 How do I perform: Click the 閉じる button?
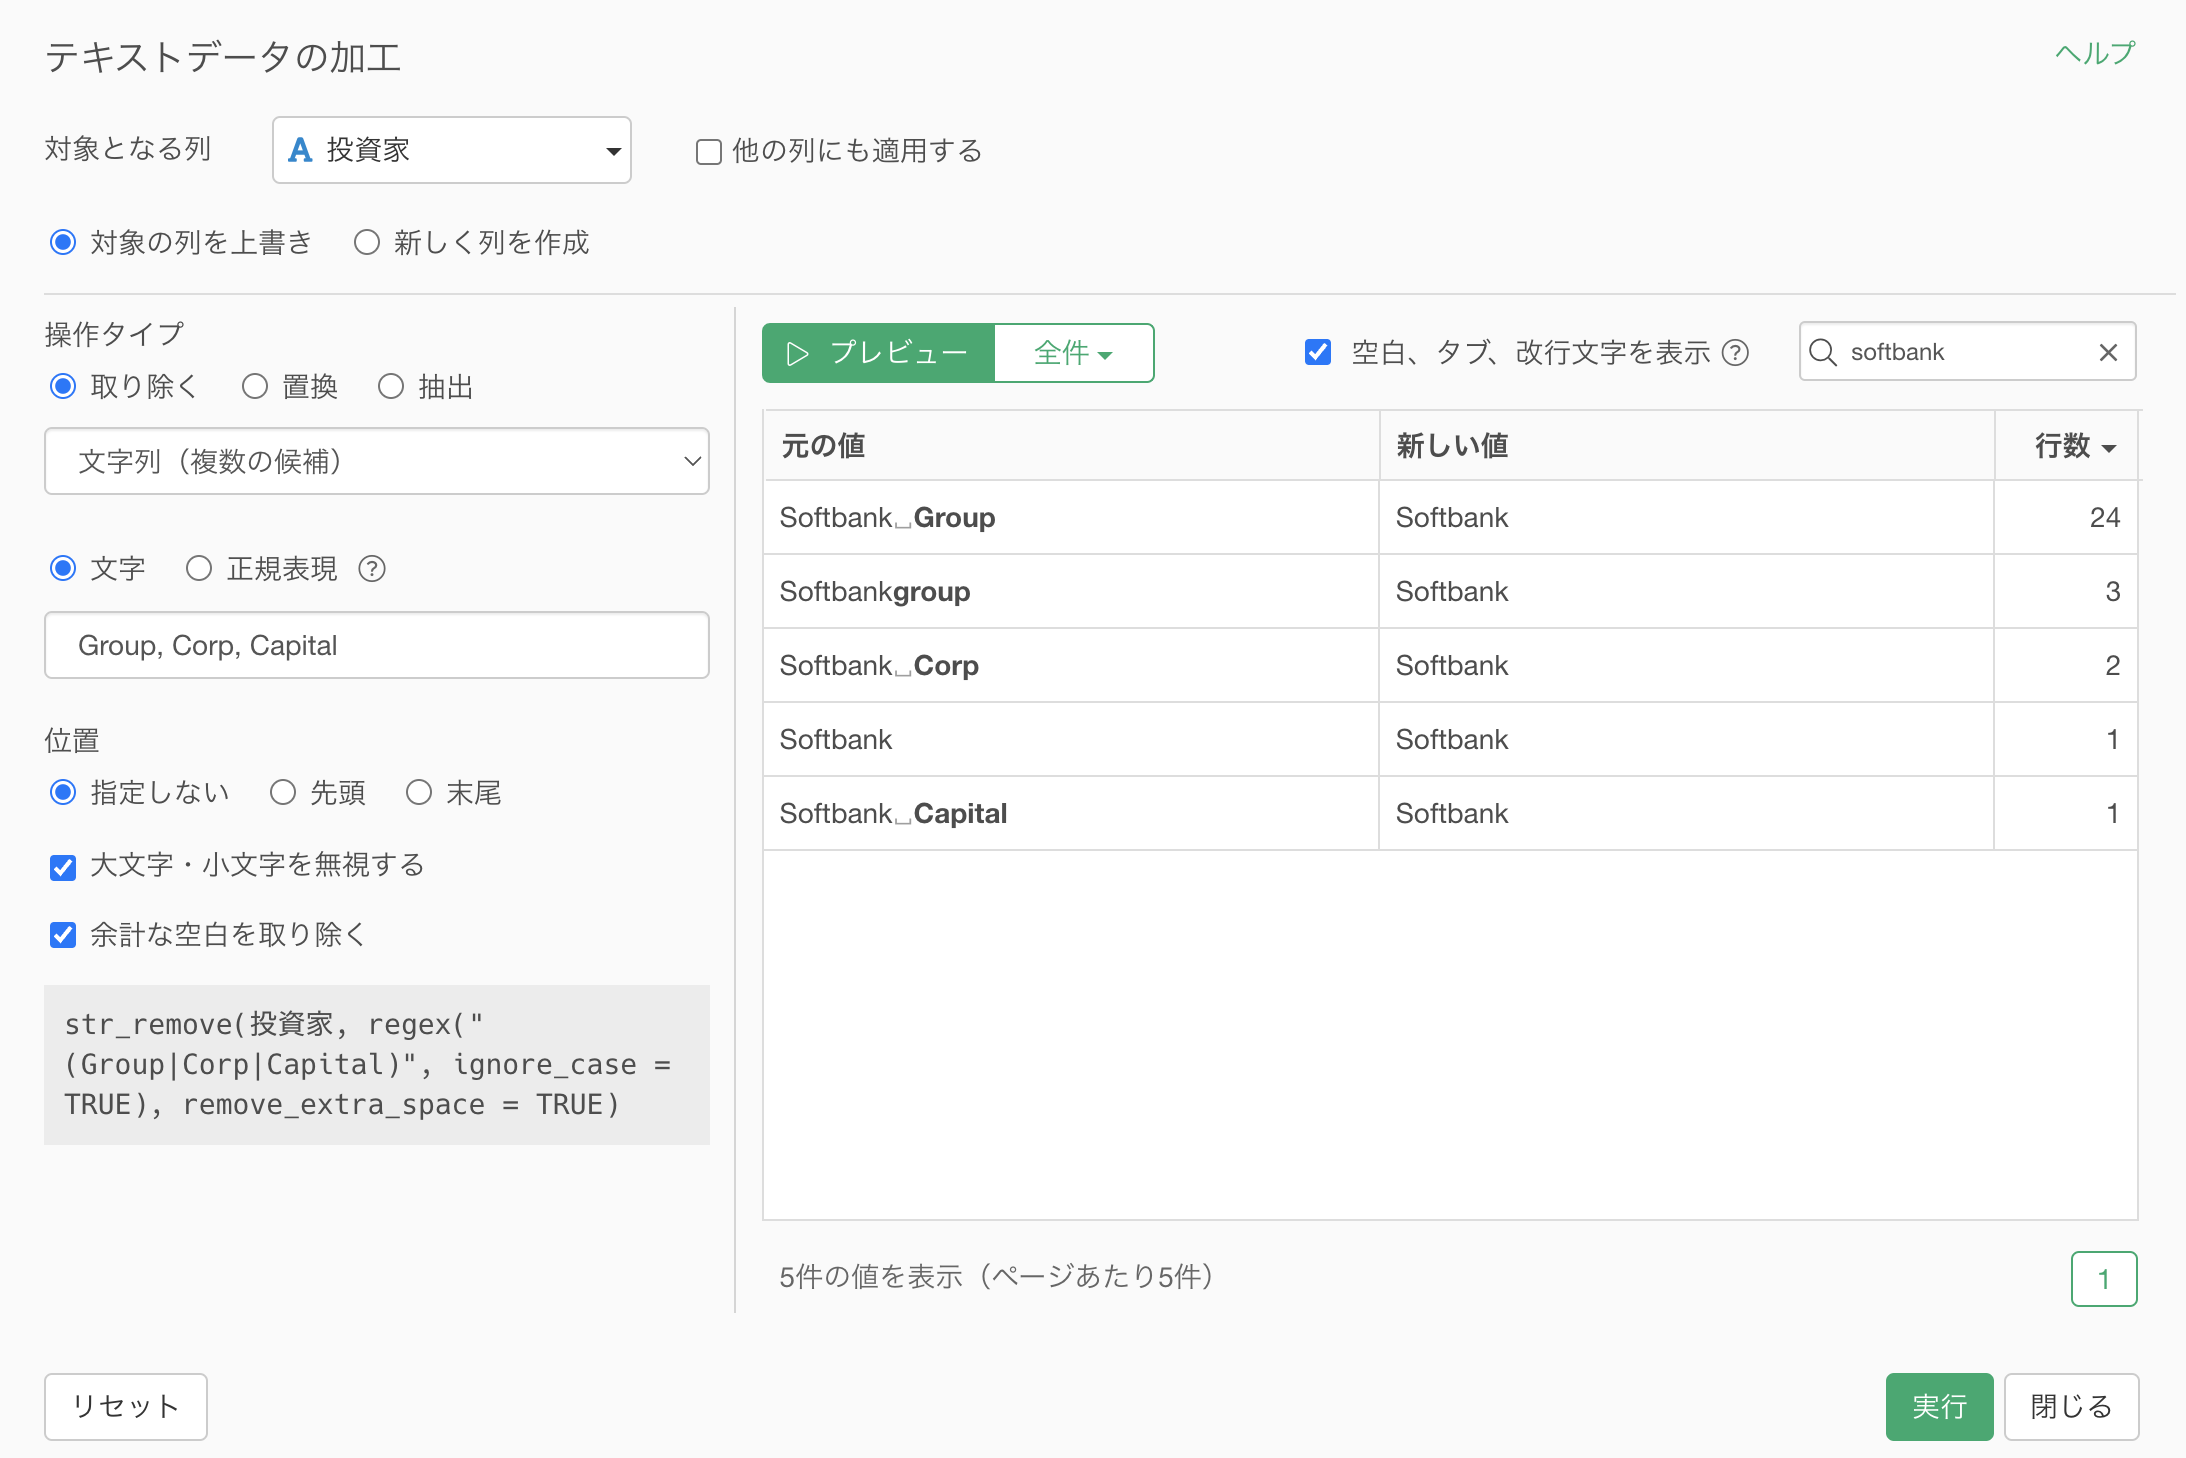coord(2071,1407)
